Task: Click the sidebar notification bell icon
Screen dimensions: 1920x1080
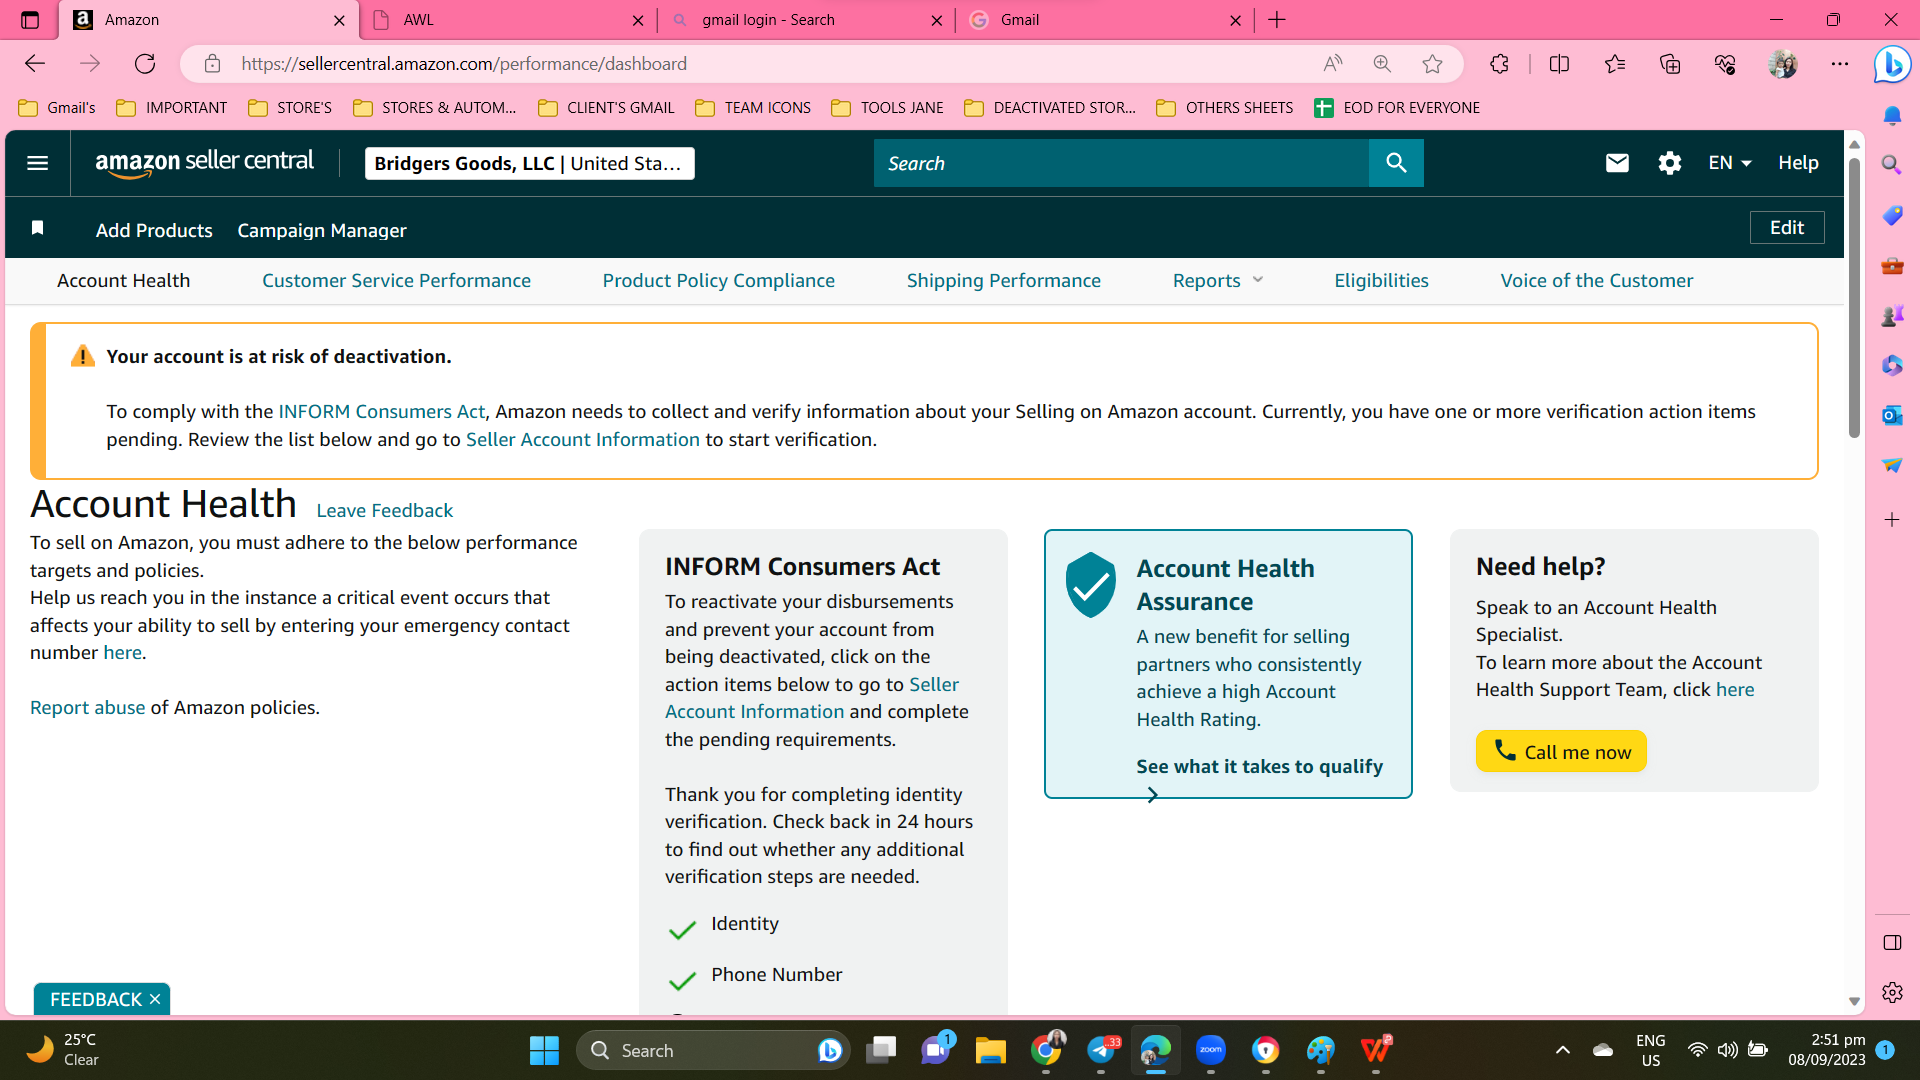Action: tap(1892, 116)
